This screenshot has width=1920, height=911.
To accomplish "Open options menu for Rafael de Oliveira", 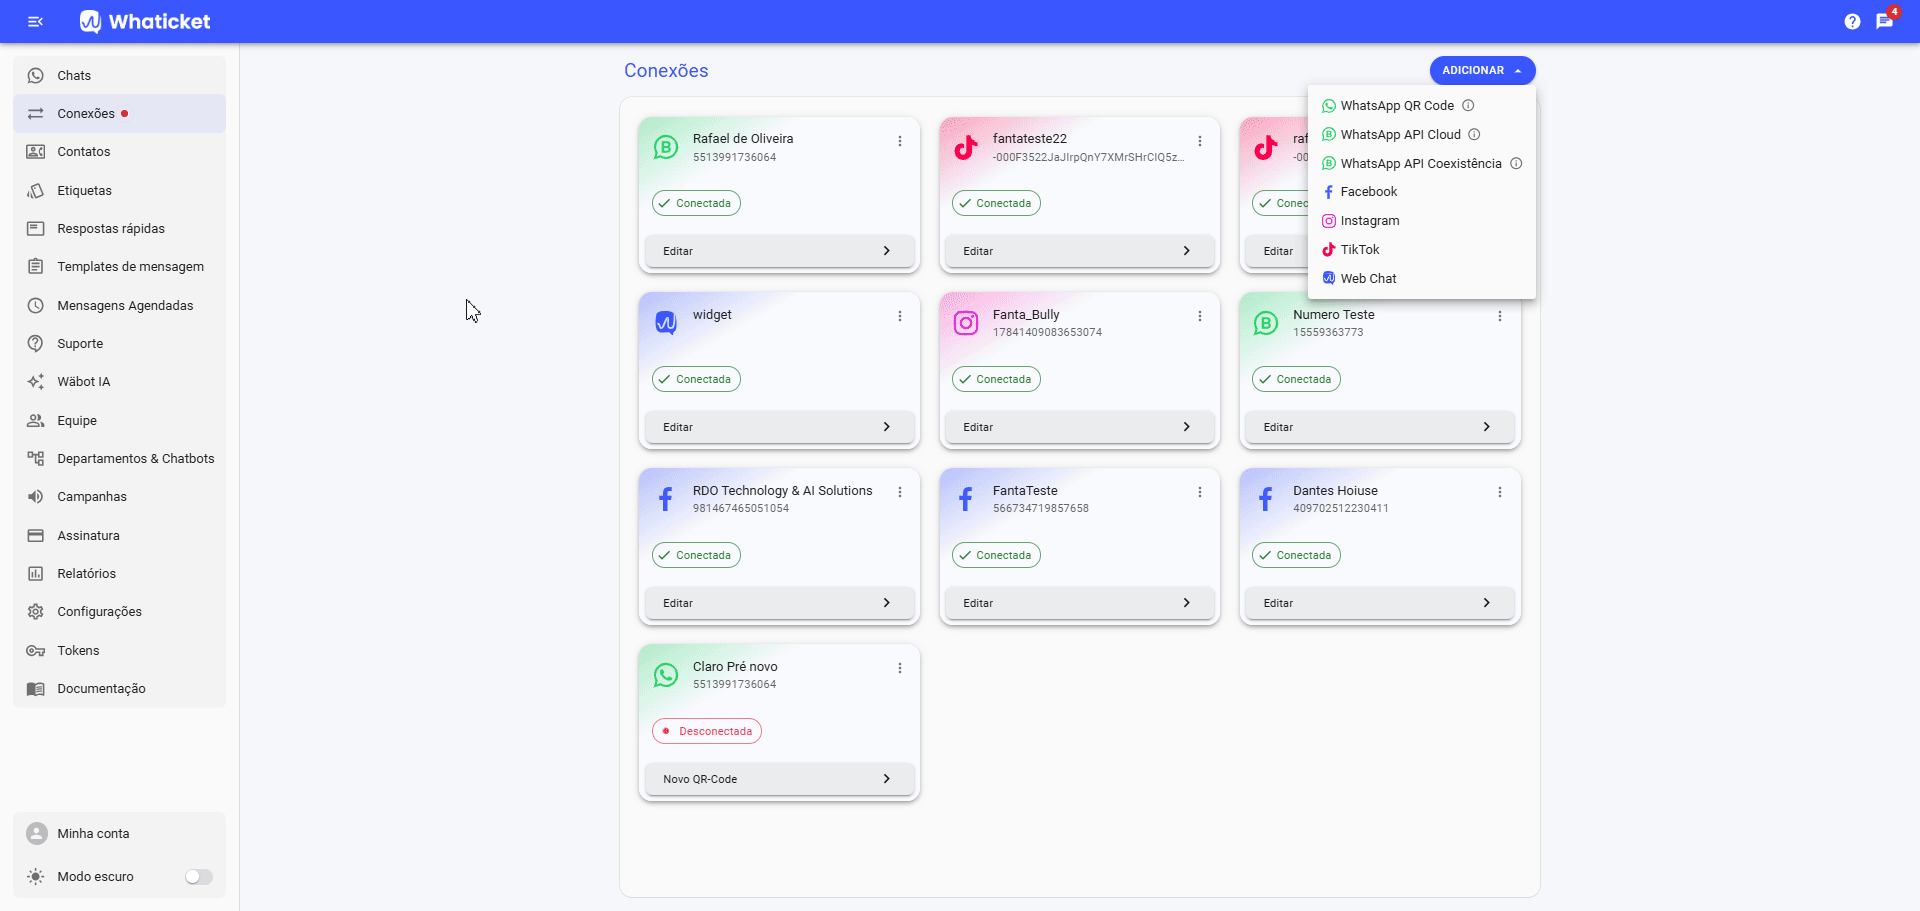I will 900,141.
